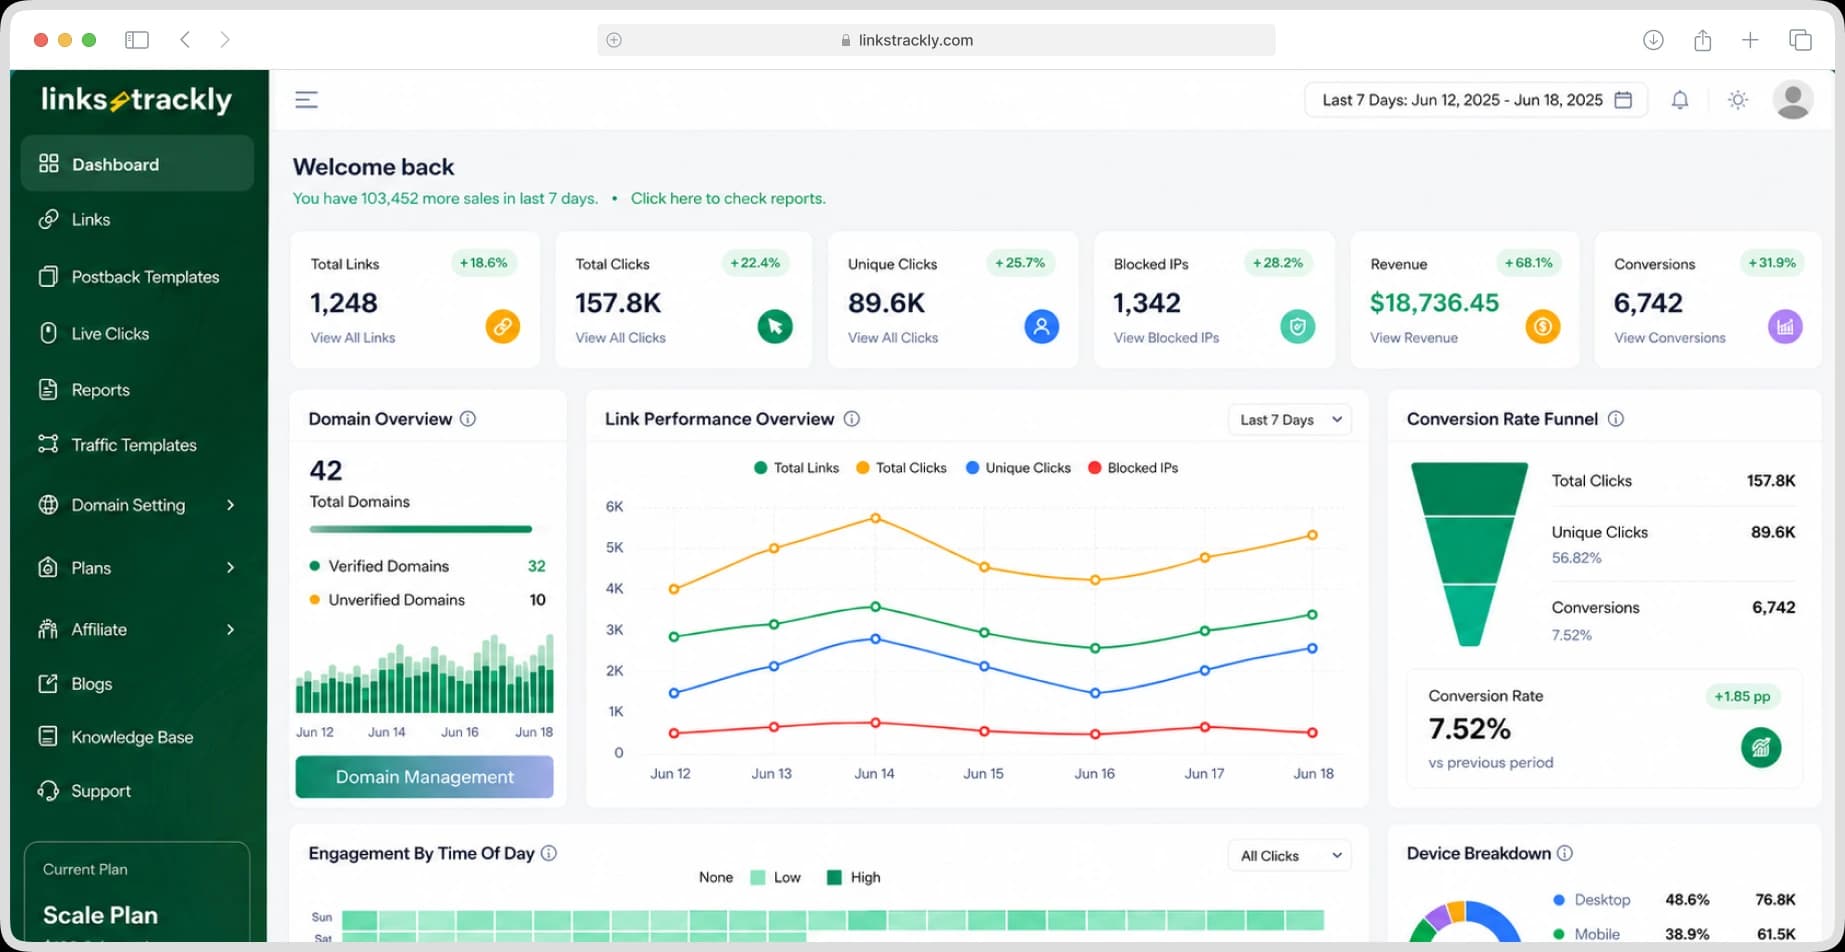Open a new tab with the plus icon
The image size is (1845, 952).
pyautogui.click(x=1750, y=40)
